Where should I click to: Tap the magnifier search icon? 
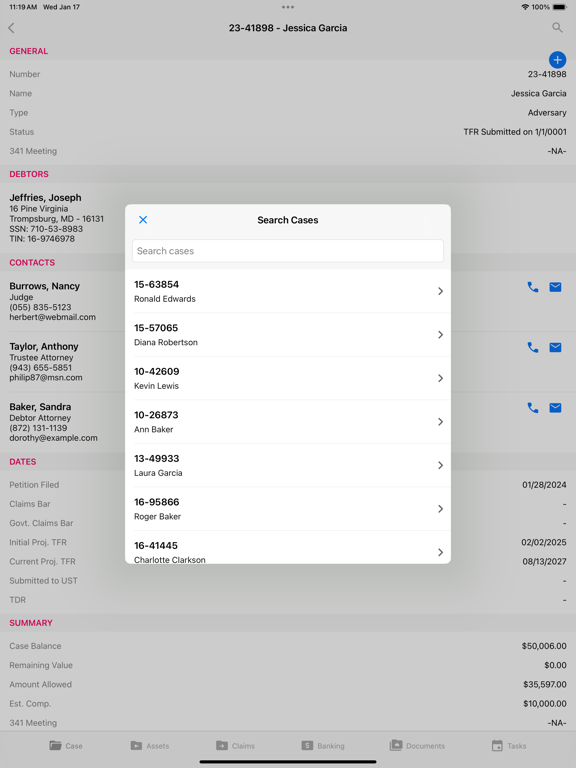[557, 27]
